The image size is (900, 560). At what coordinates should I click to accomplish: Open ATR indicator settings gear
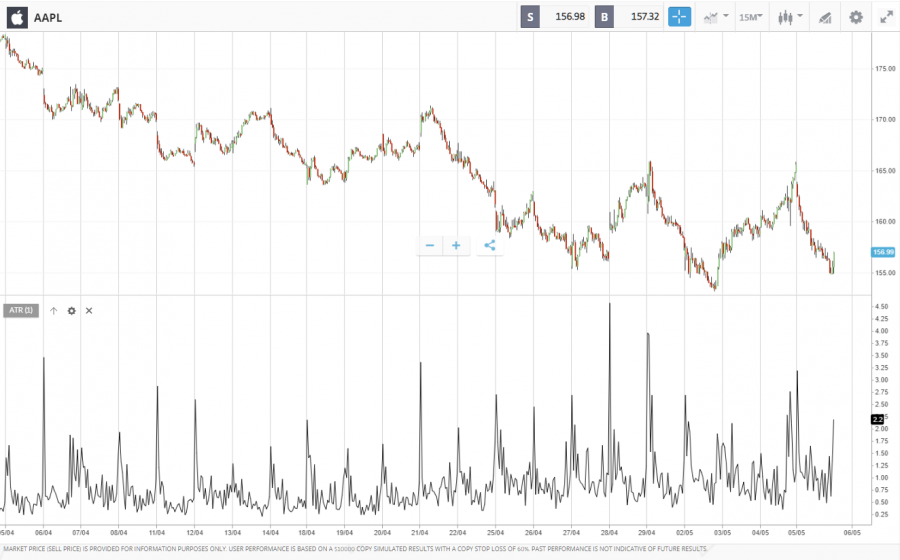click(x=71, y=310)
